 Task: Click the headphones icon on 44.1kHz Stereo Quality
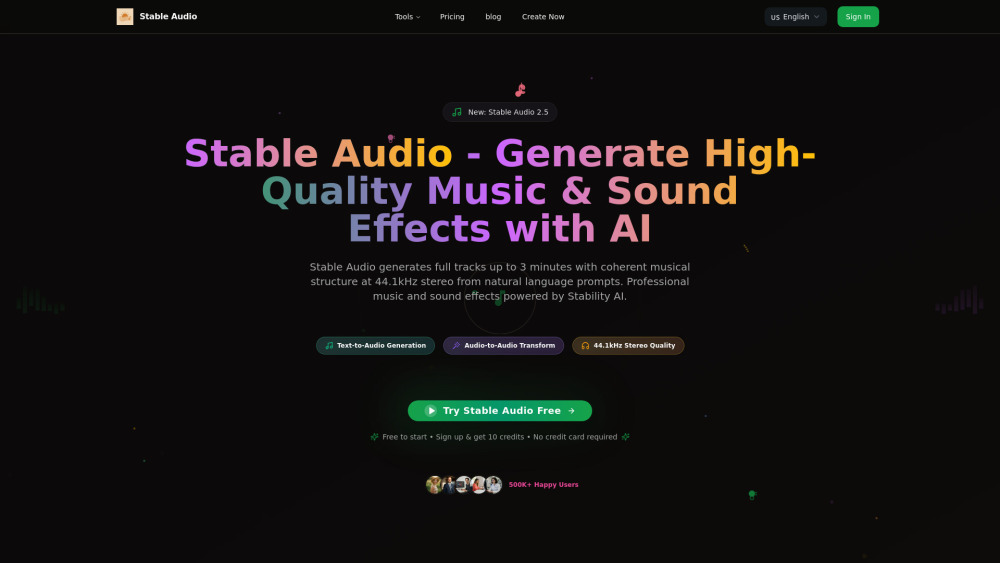click(x=585, y=346)
